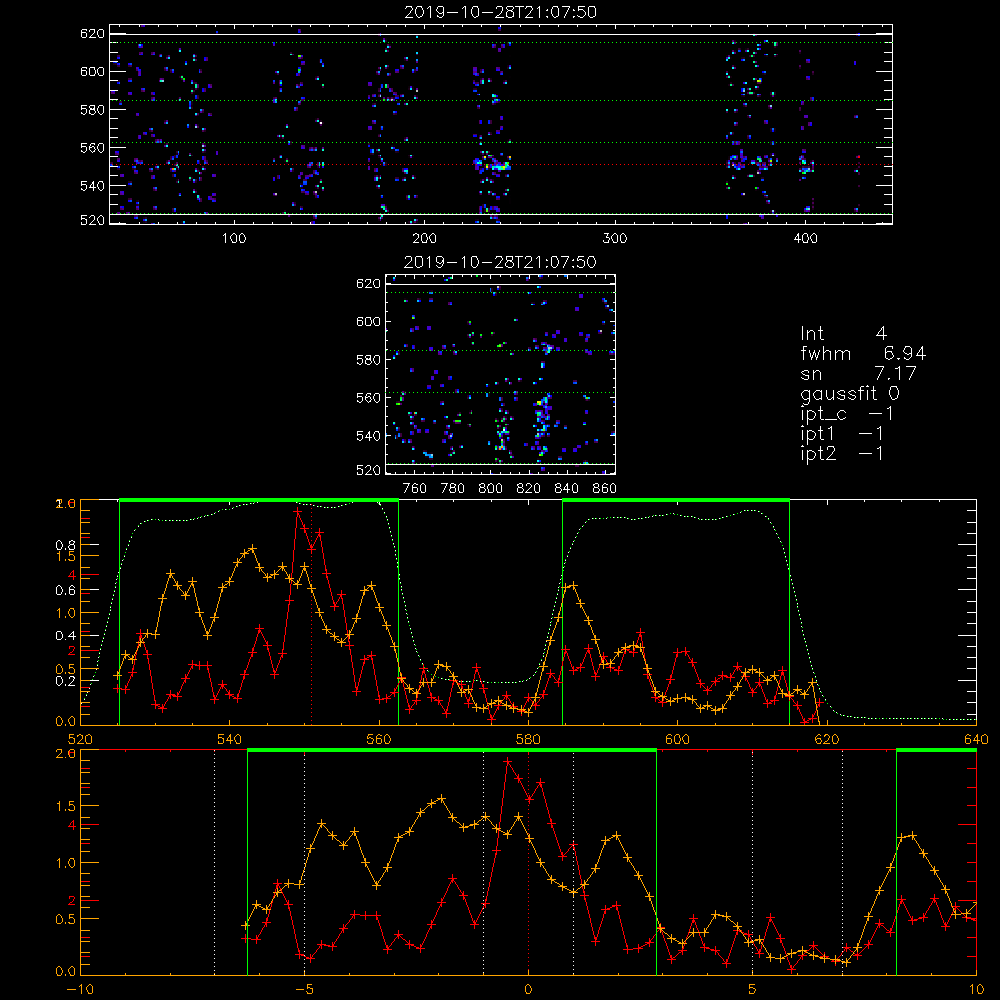Image resolution: width=1000 pixels, height=1000 pixels.
Task: Click white y-axis label 0.8 on profile plot
Action: [x=65, y=545]
